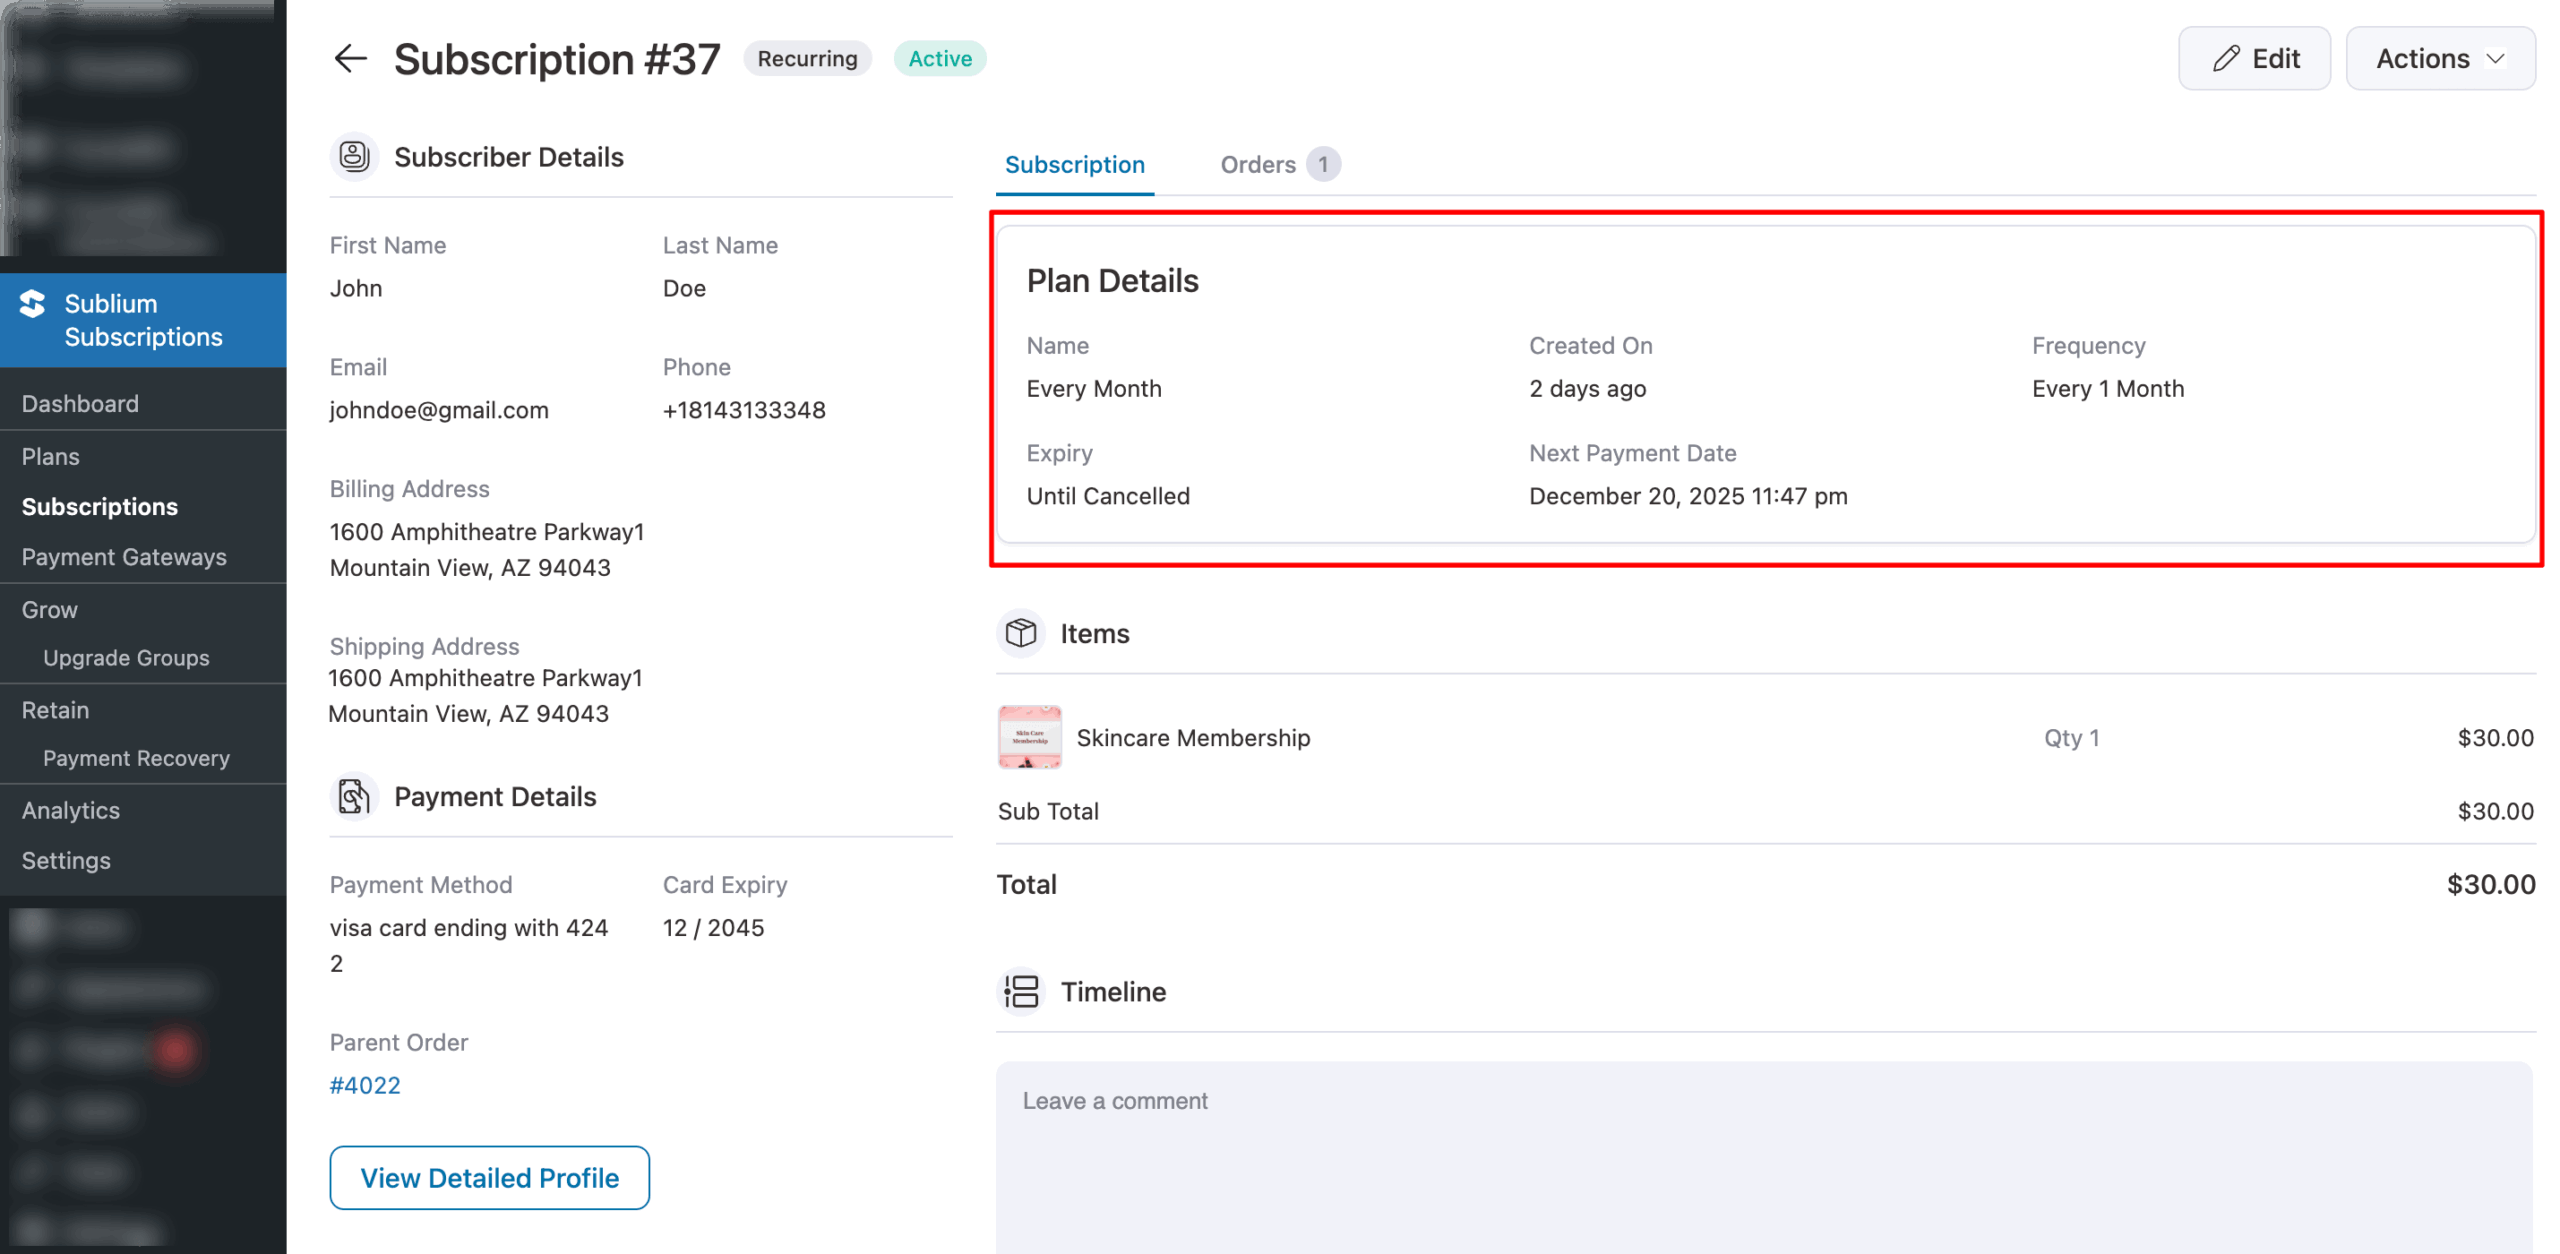
Task: Click the Payment Details card icon
Action: pos(354,796)
